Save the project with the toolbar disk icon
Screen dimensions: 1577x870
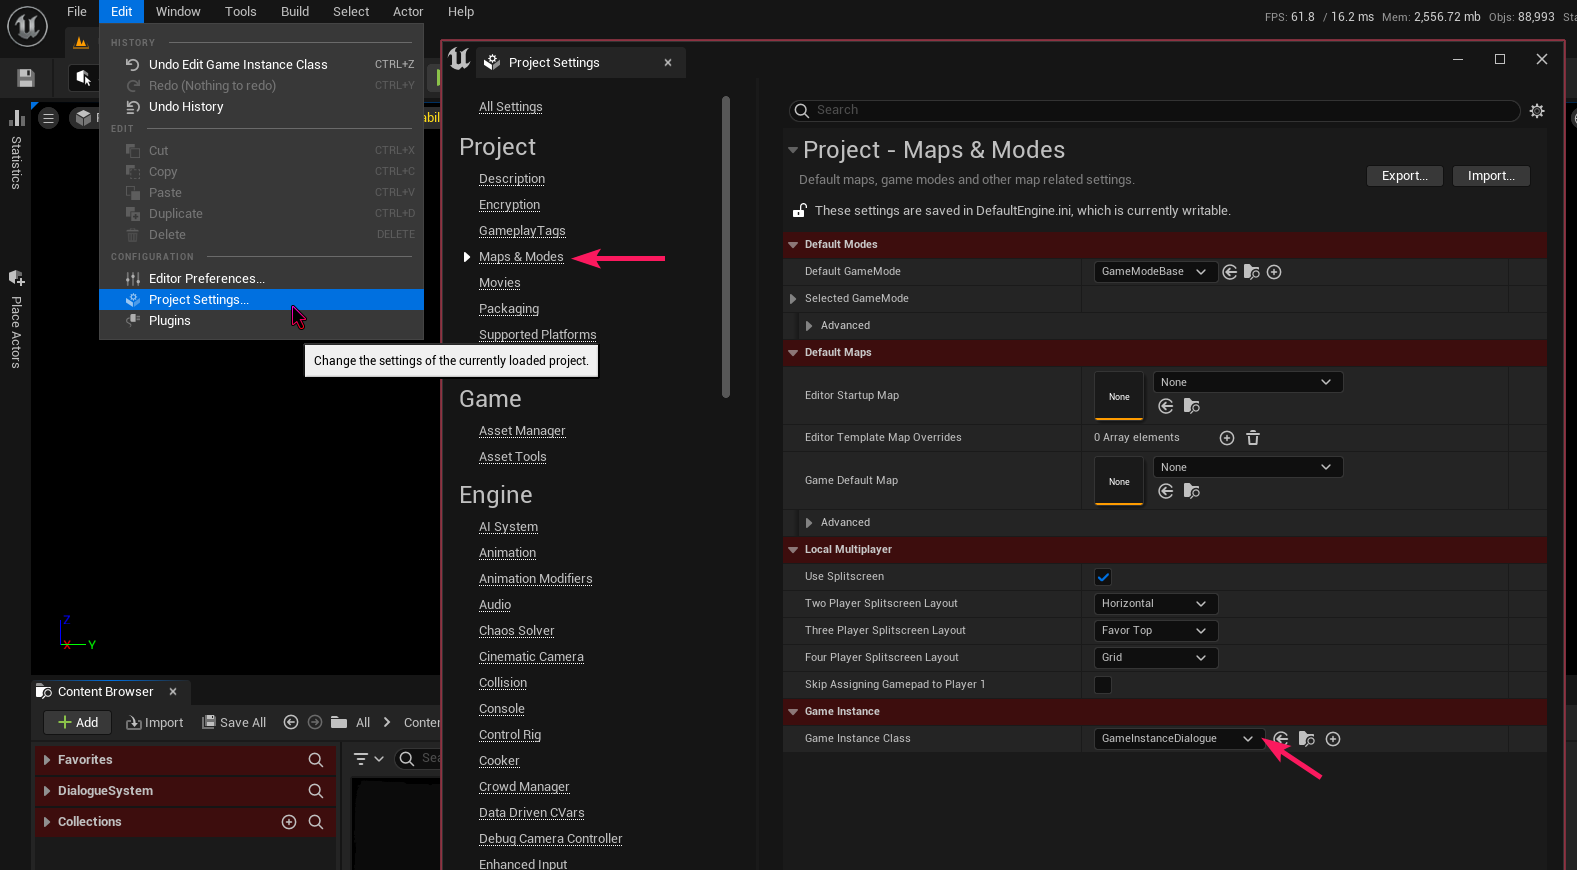point(26,78)
